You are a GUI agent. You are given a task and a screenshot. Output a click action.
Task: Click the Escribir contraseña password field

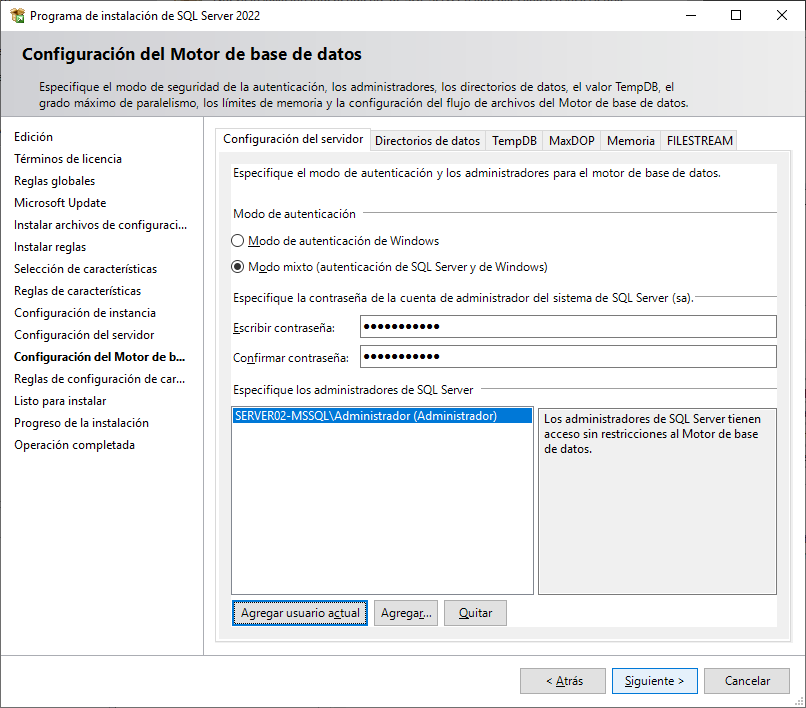[x=568, y=326]
